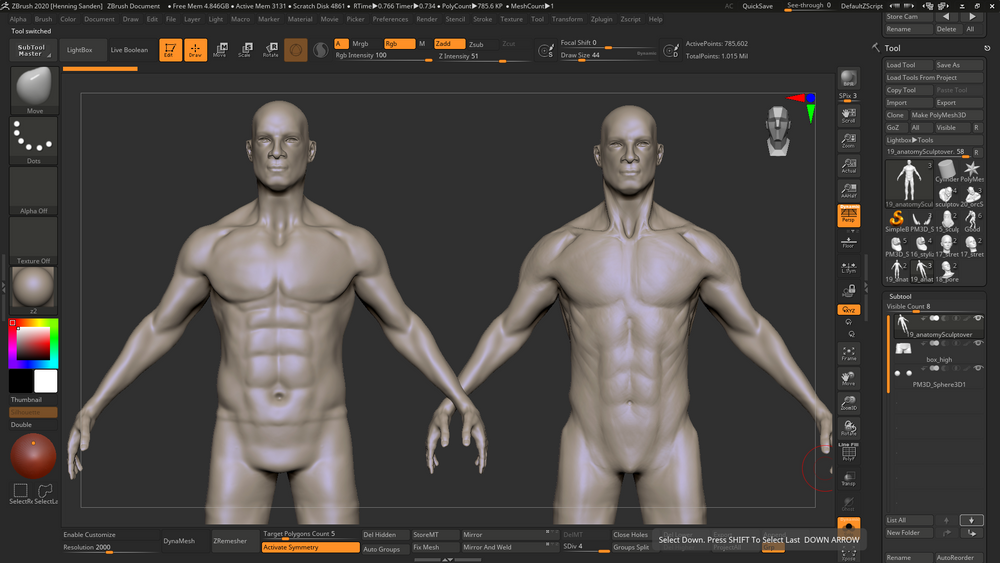Adjust the Z Intensity slider
This screenshot has width=1000, height=563.
[x=483, y=57]
